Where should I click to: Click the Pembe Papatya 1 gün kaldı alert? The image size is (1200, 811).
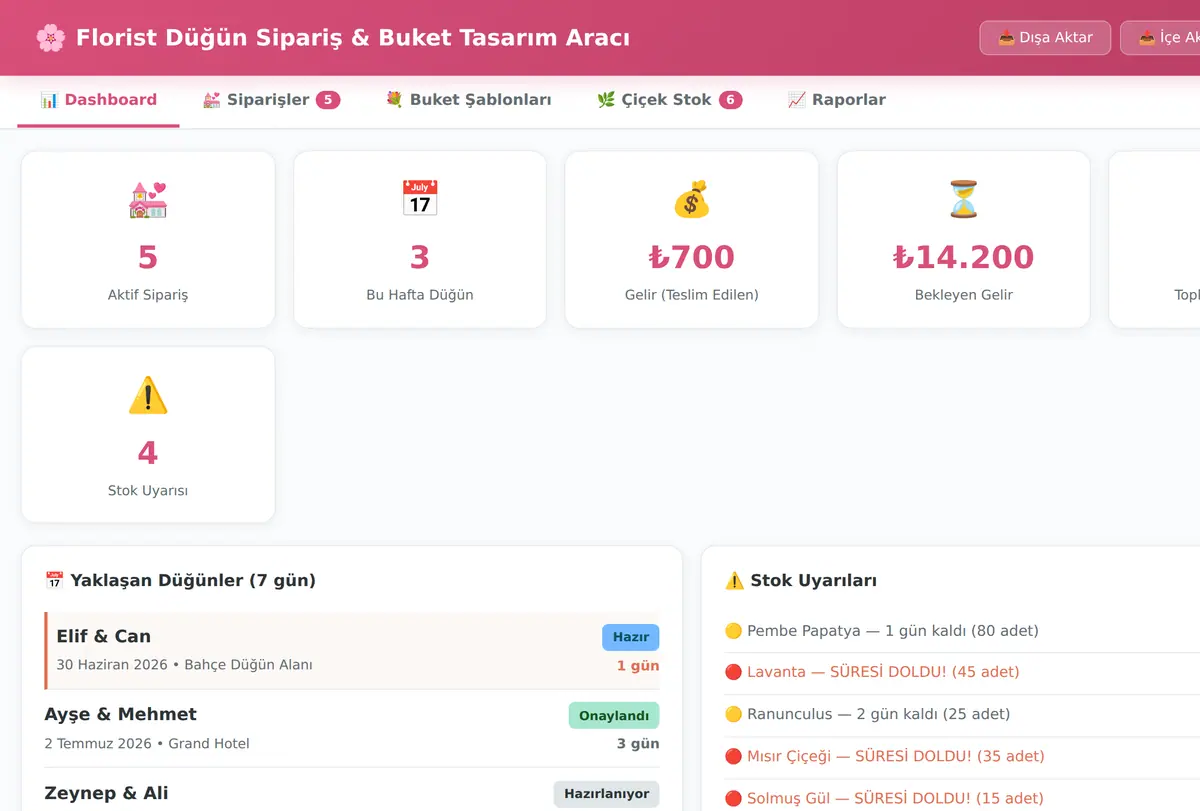click(893, 631)
